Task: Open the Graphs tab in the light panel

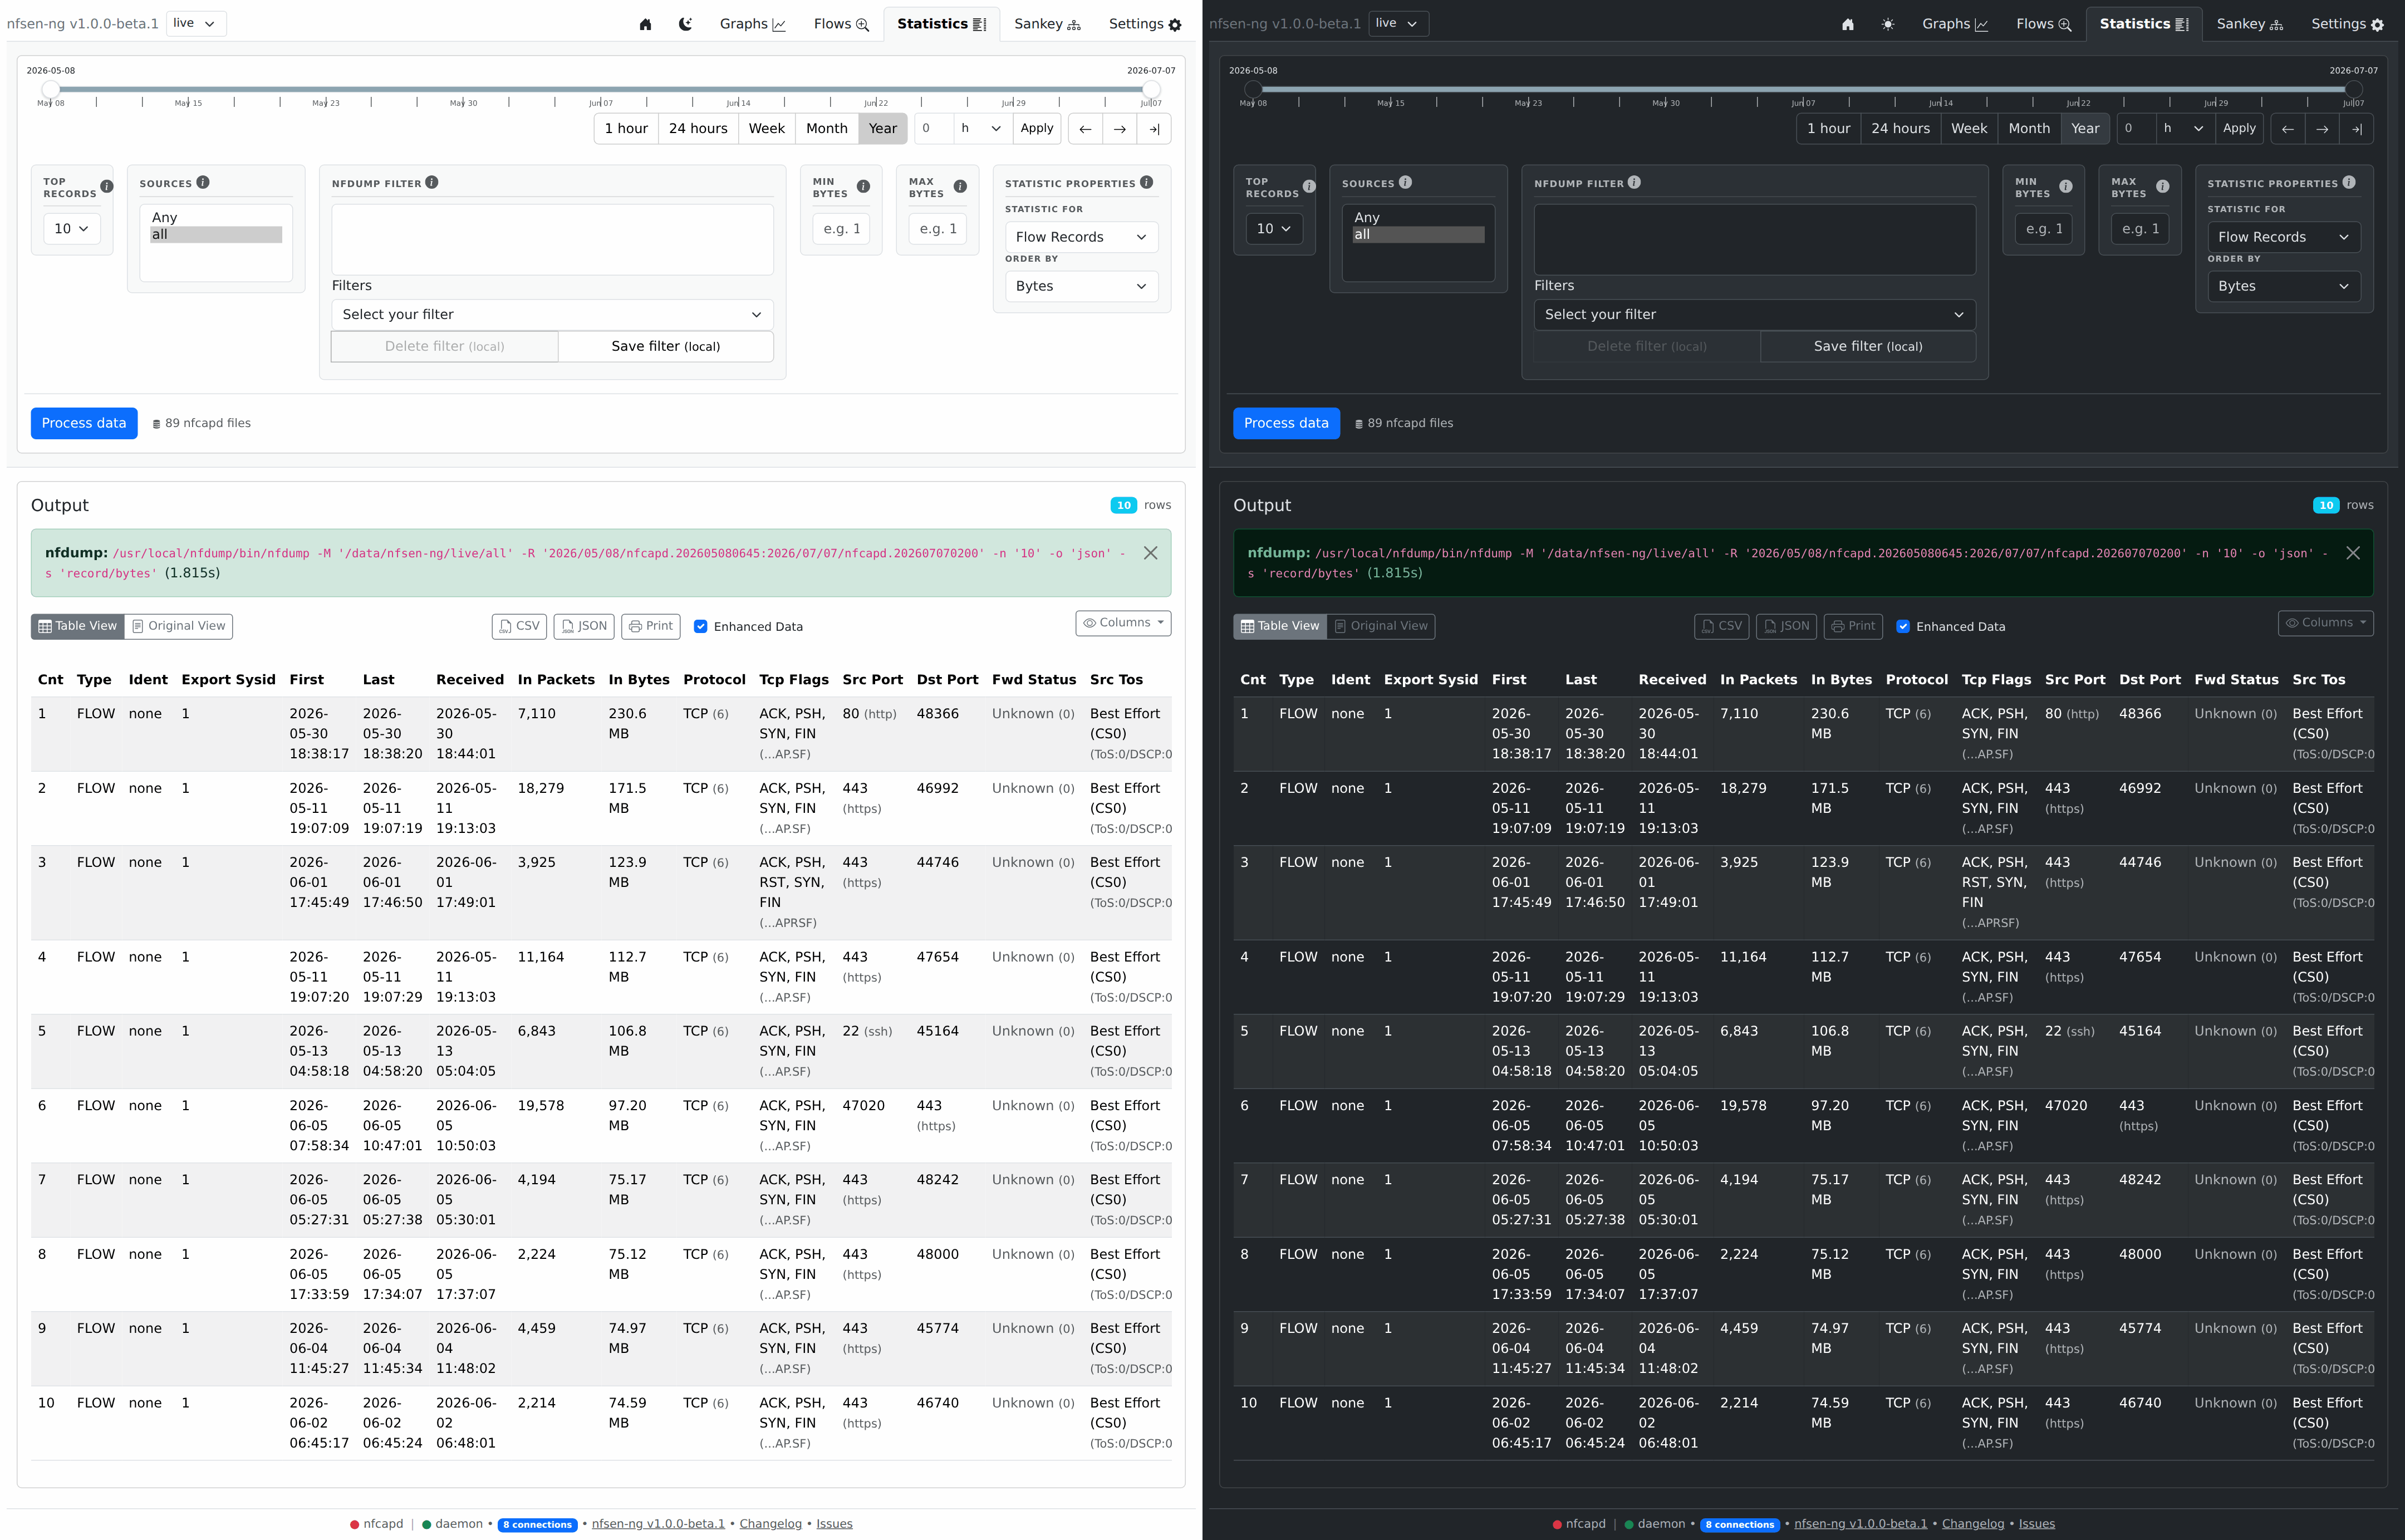Action: point(752,24)
